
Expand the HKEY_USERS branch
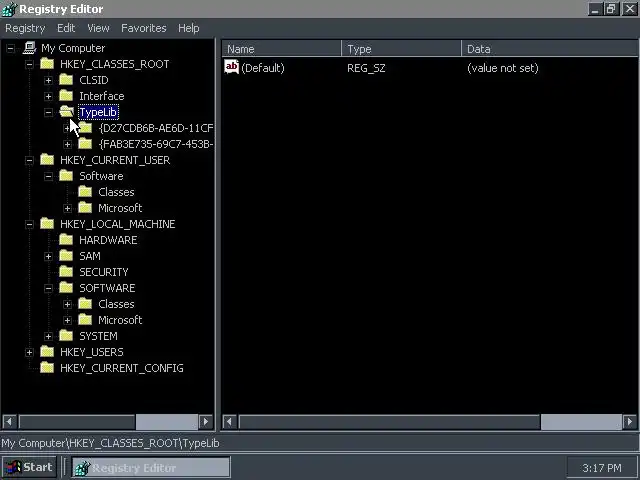(x=29, y=352)
